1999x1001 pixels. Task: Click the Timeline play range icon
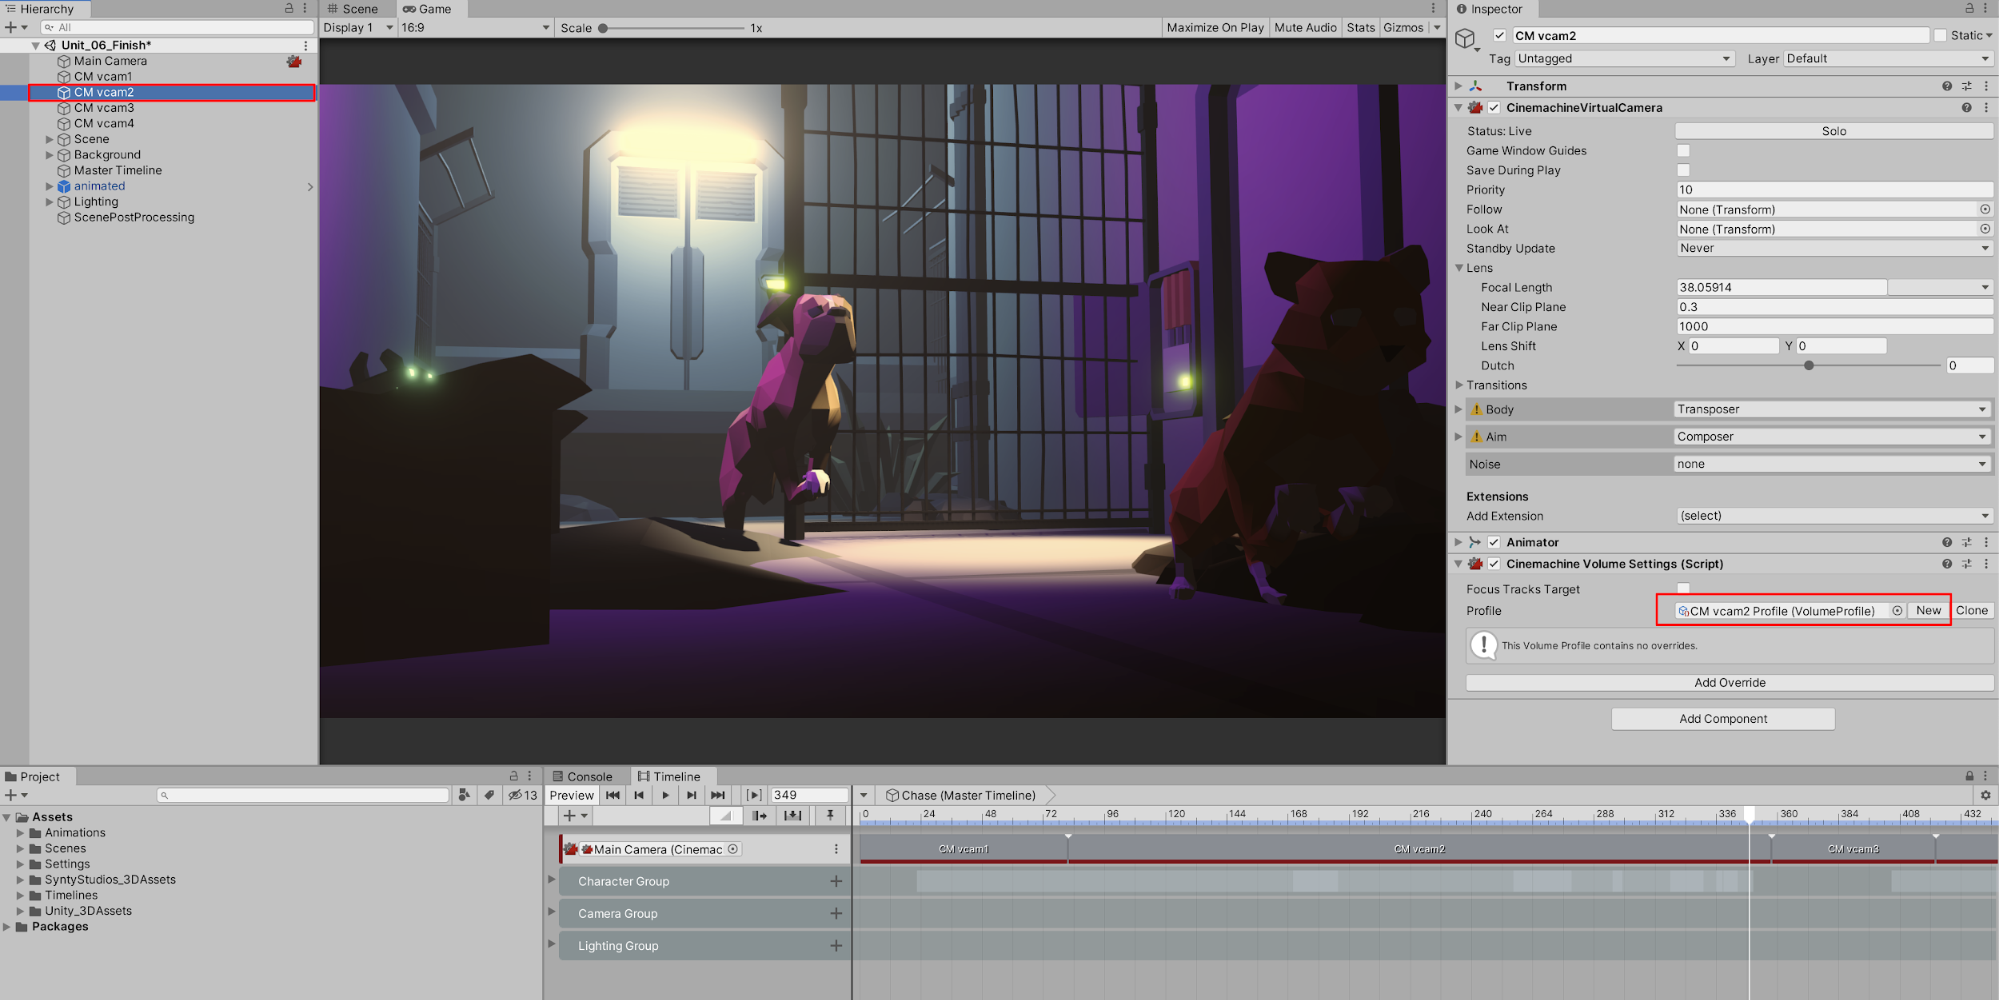pos(754,795)
